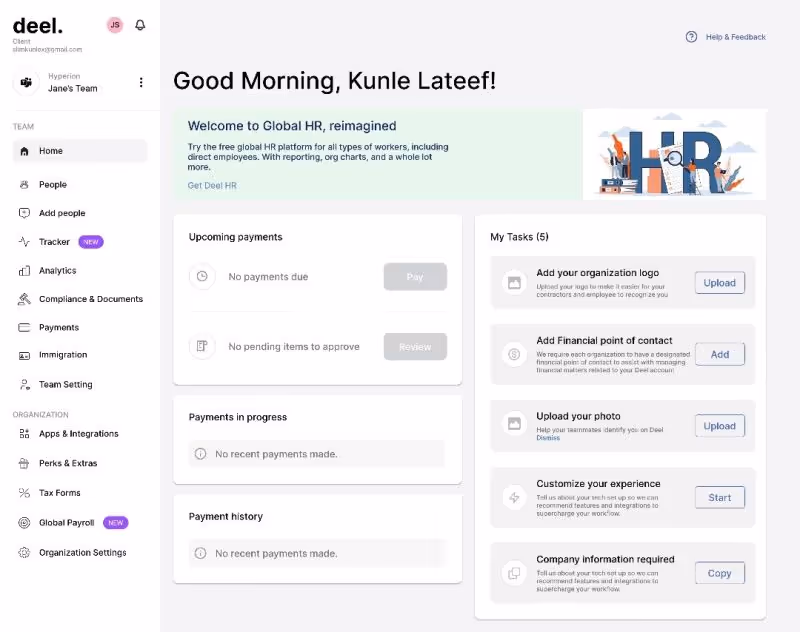The width and height of the screenshot is (800, 632).
Task: Open the notifications bell icon
Action: click(140, 25)
